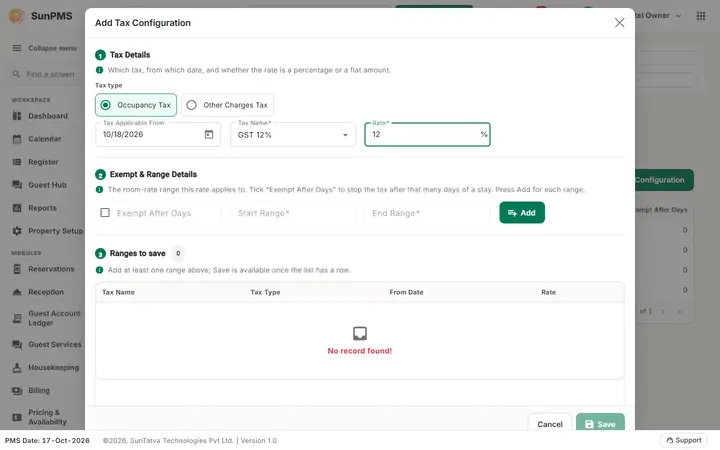
Task: Open Register in the sidebar
Action: click(43, 162)
